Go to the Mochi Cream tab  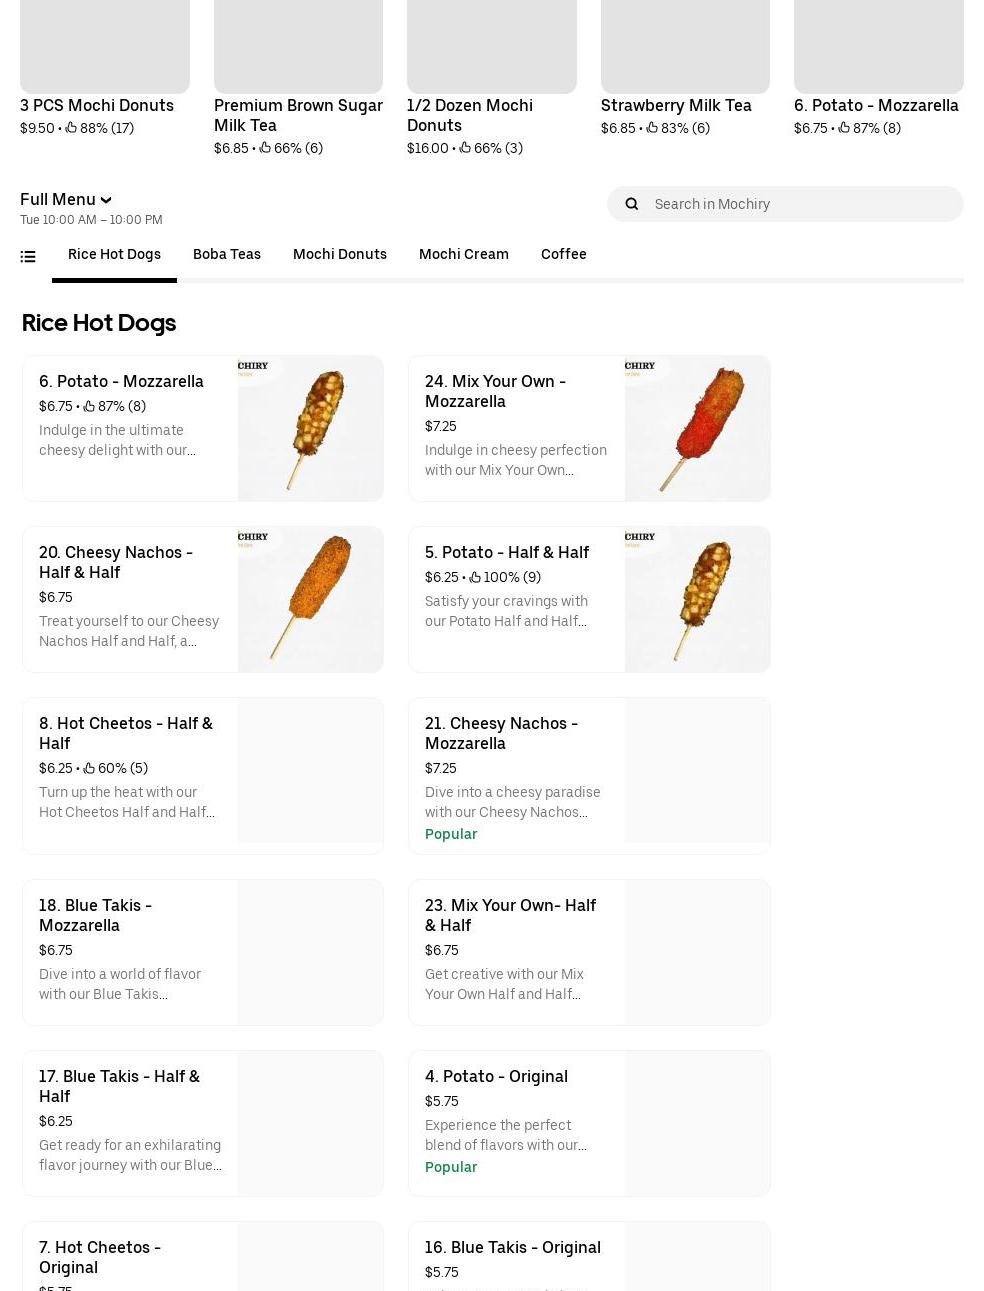[464, 254]
